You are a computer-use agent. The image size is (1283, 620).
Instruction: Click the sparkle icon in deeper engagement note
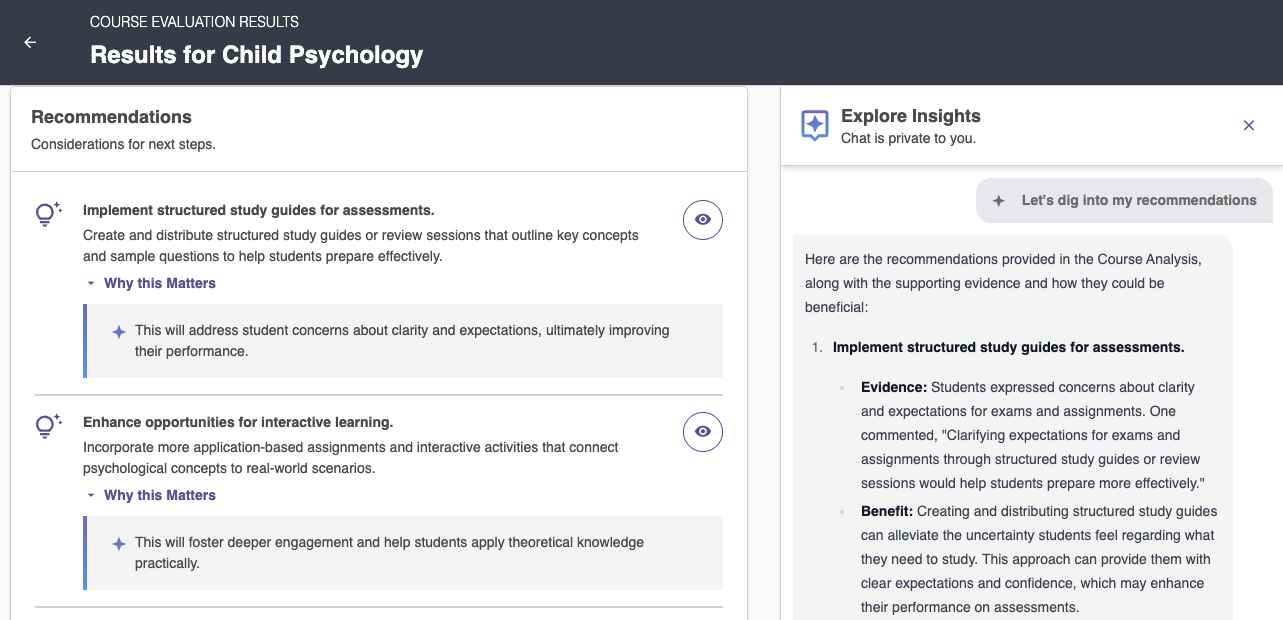click(119, 543)
